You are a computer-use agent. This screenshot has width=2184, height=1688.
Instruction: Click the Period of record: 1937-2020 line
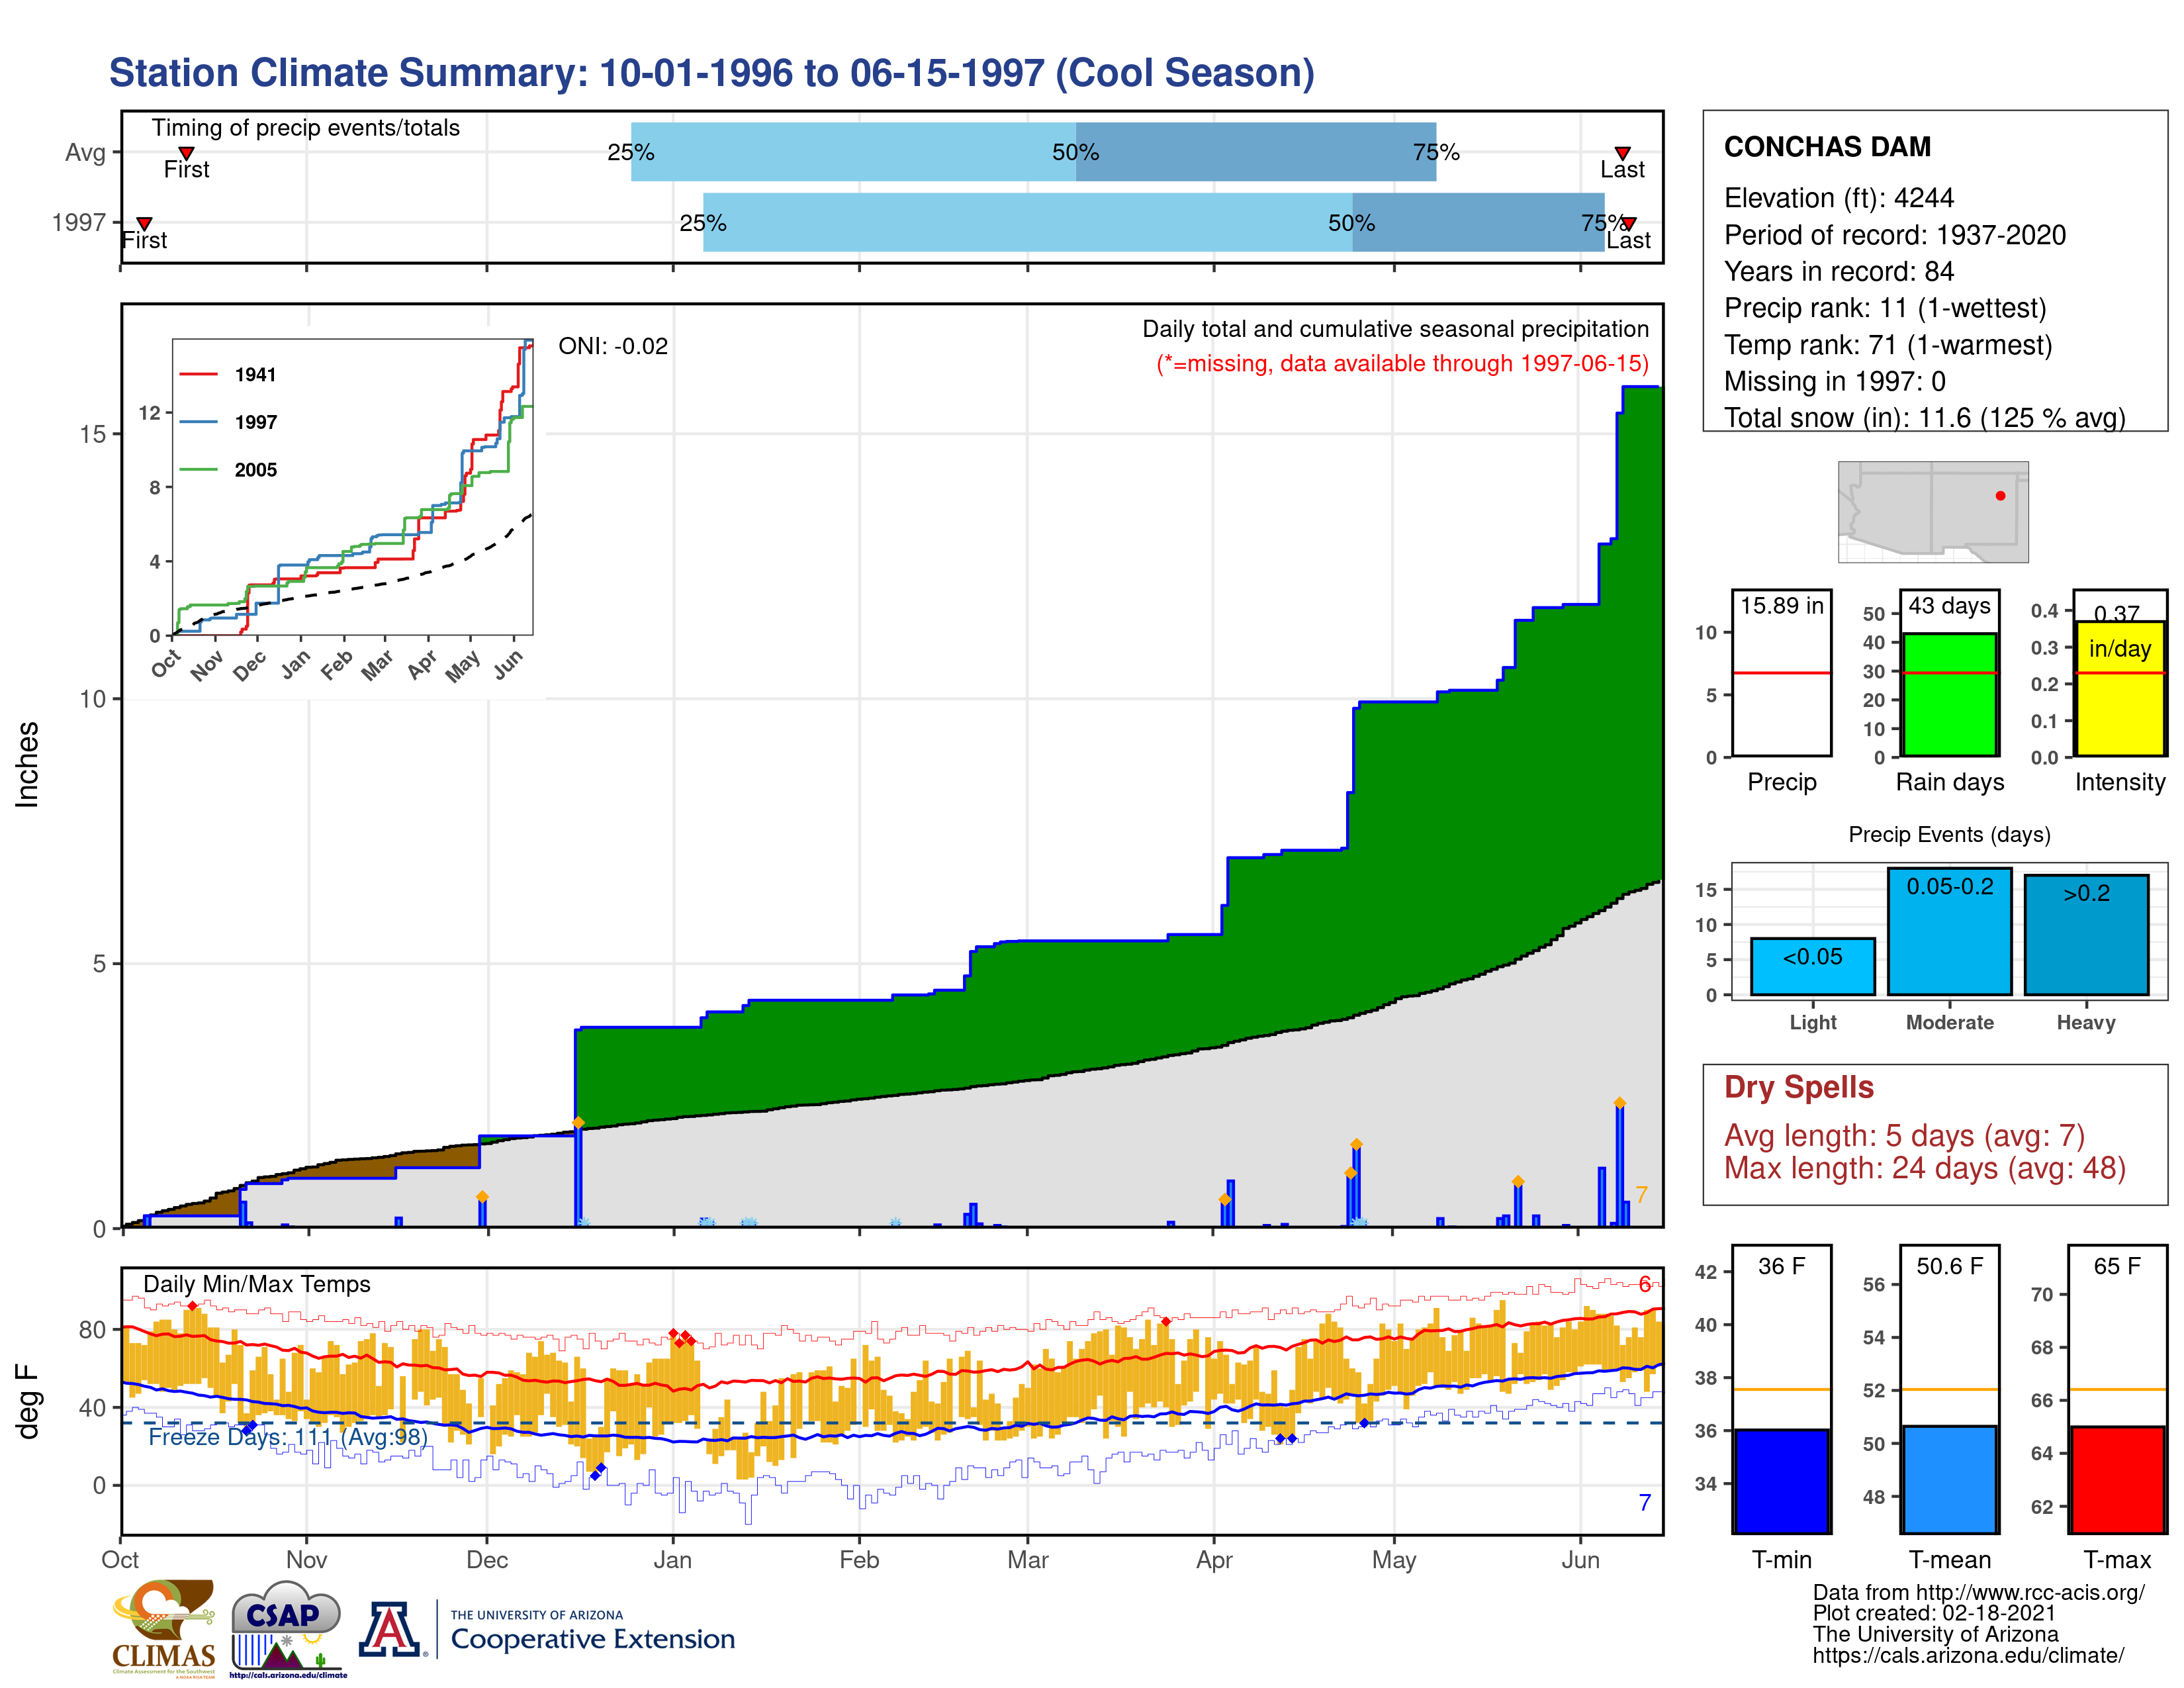tap(1895, 235)
